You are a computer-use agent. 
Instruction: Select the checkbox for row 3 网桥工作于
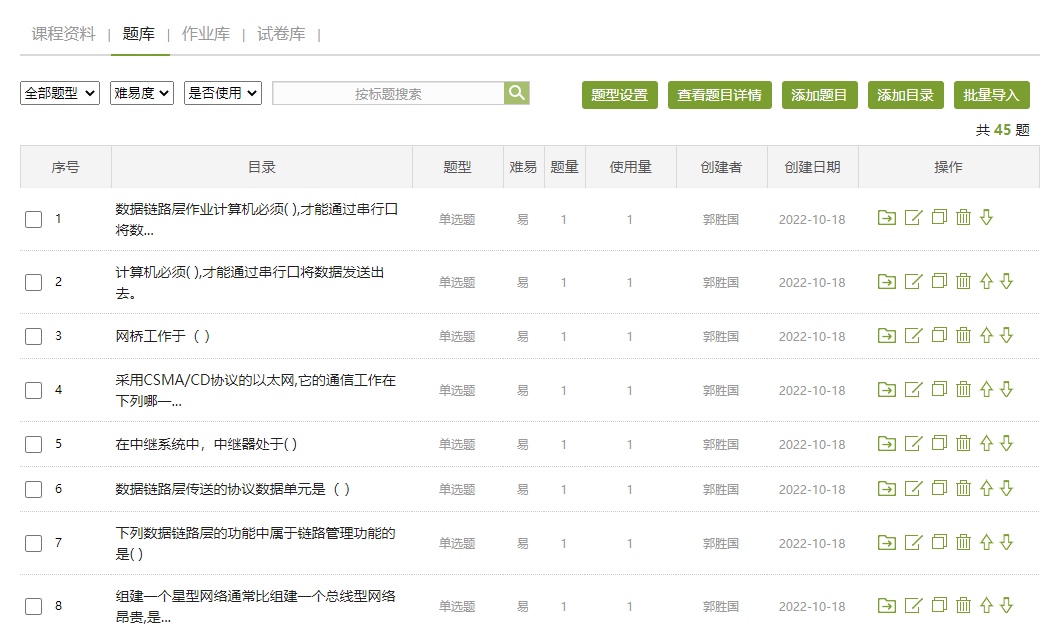click(x=33, y=336)
